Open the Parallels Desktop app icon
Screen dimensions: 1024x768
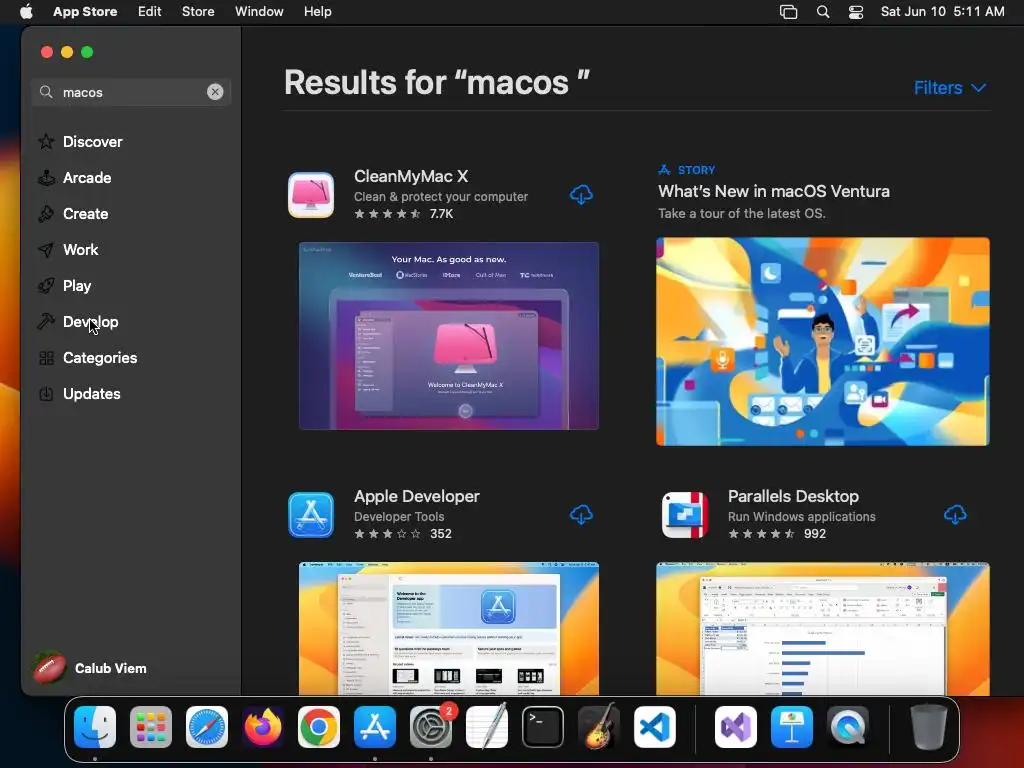click(x=684, y=515)
